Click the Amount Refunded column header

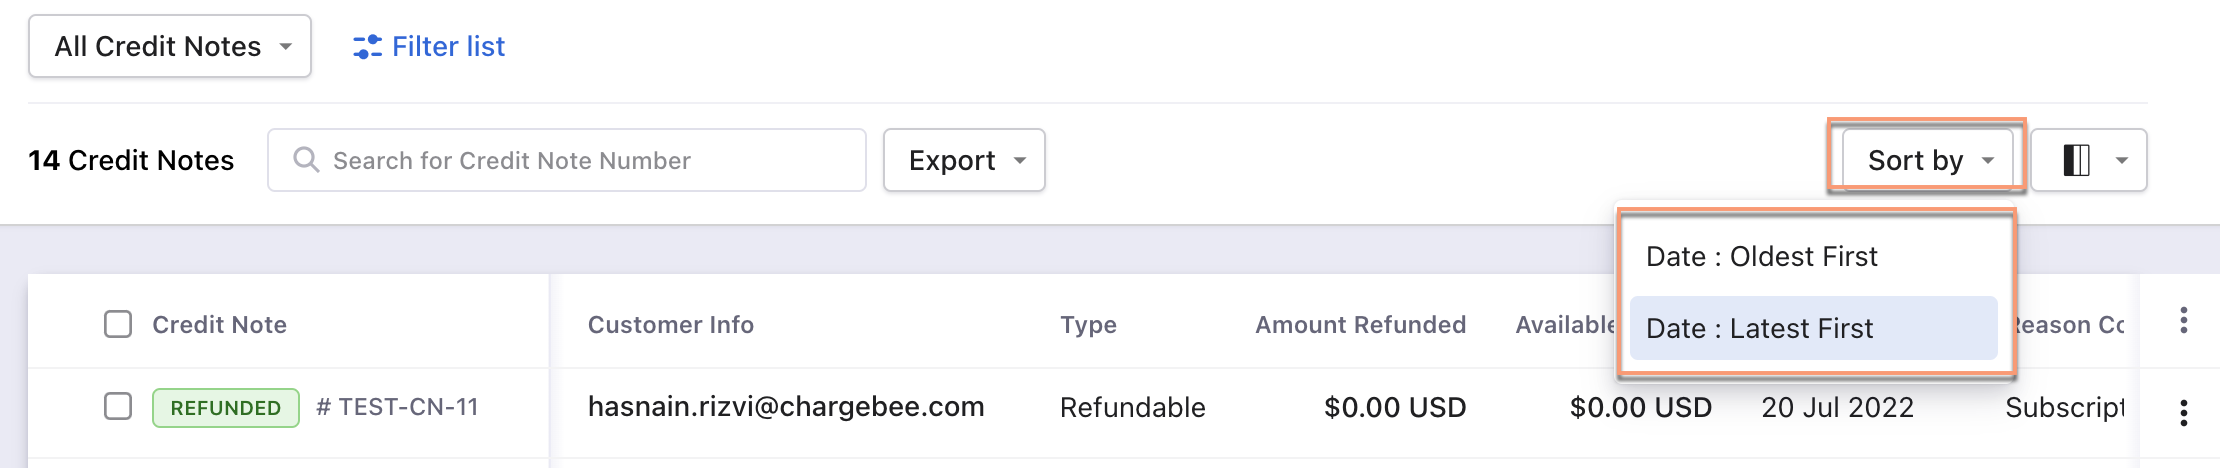(x=1360, y=325)
